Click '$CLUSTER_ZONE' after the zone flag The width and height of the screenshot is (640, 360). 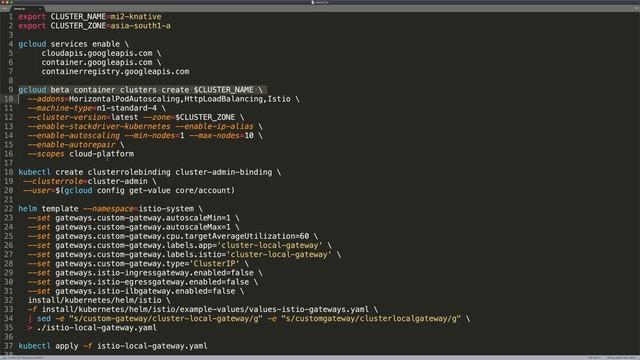pos(205,117)
